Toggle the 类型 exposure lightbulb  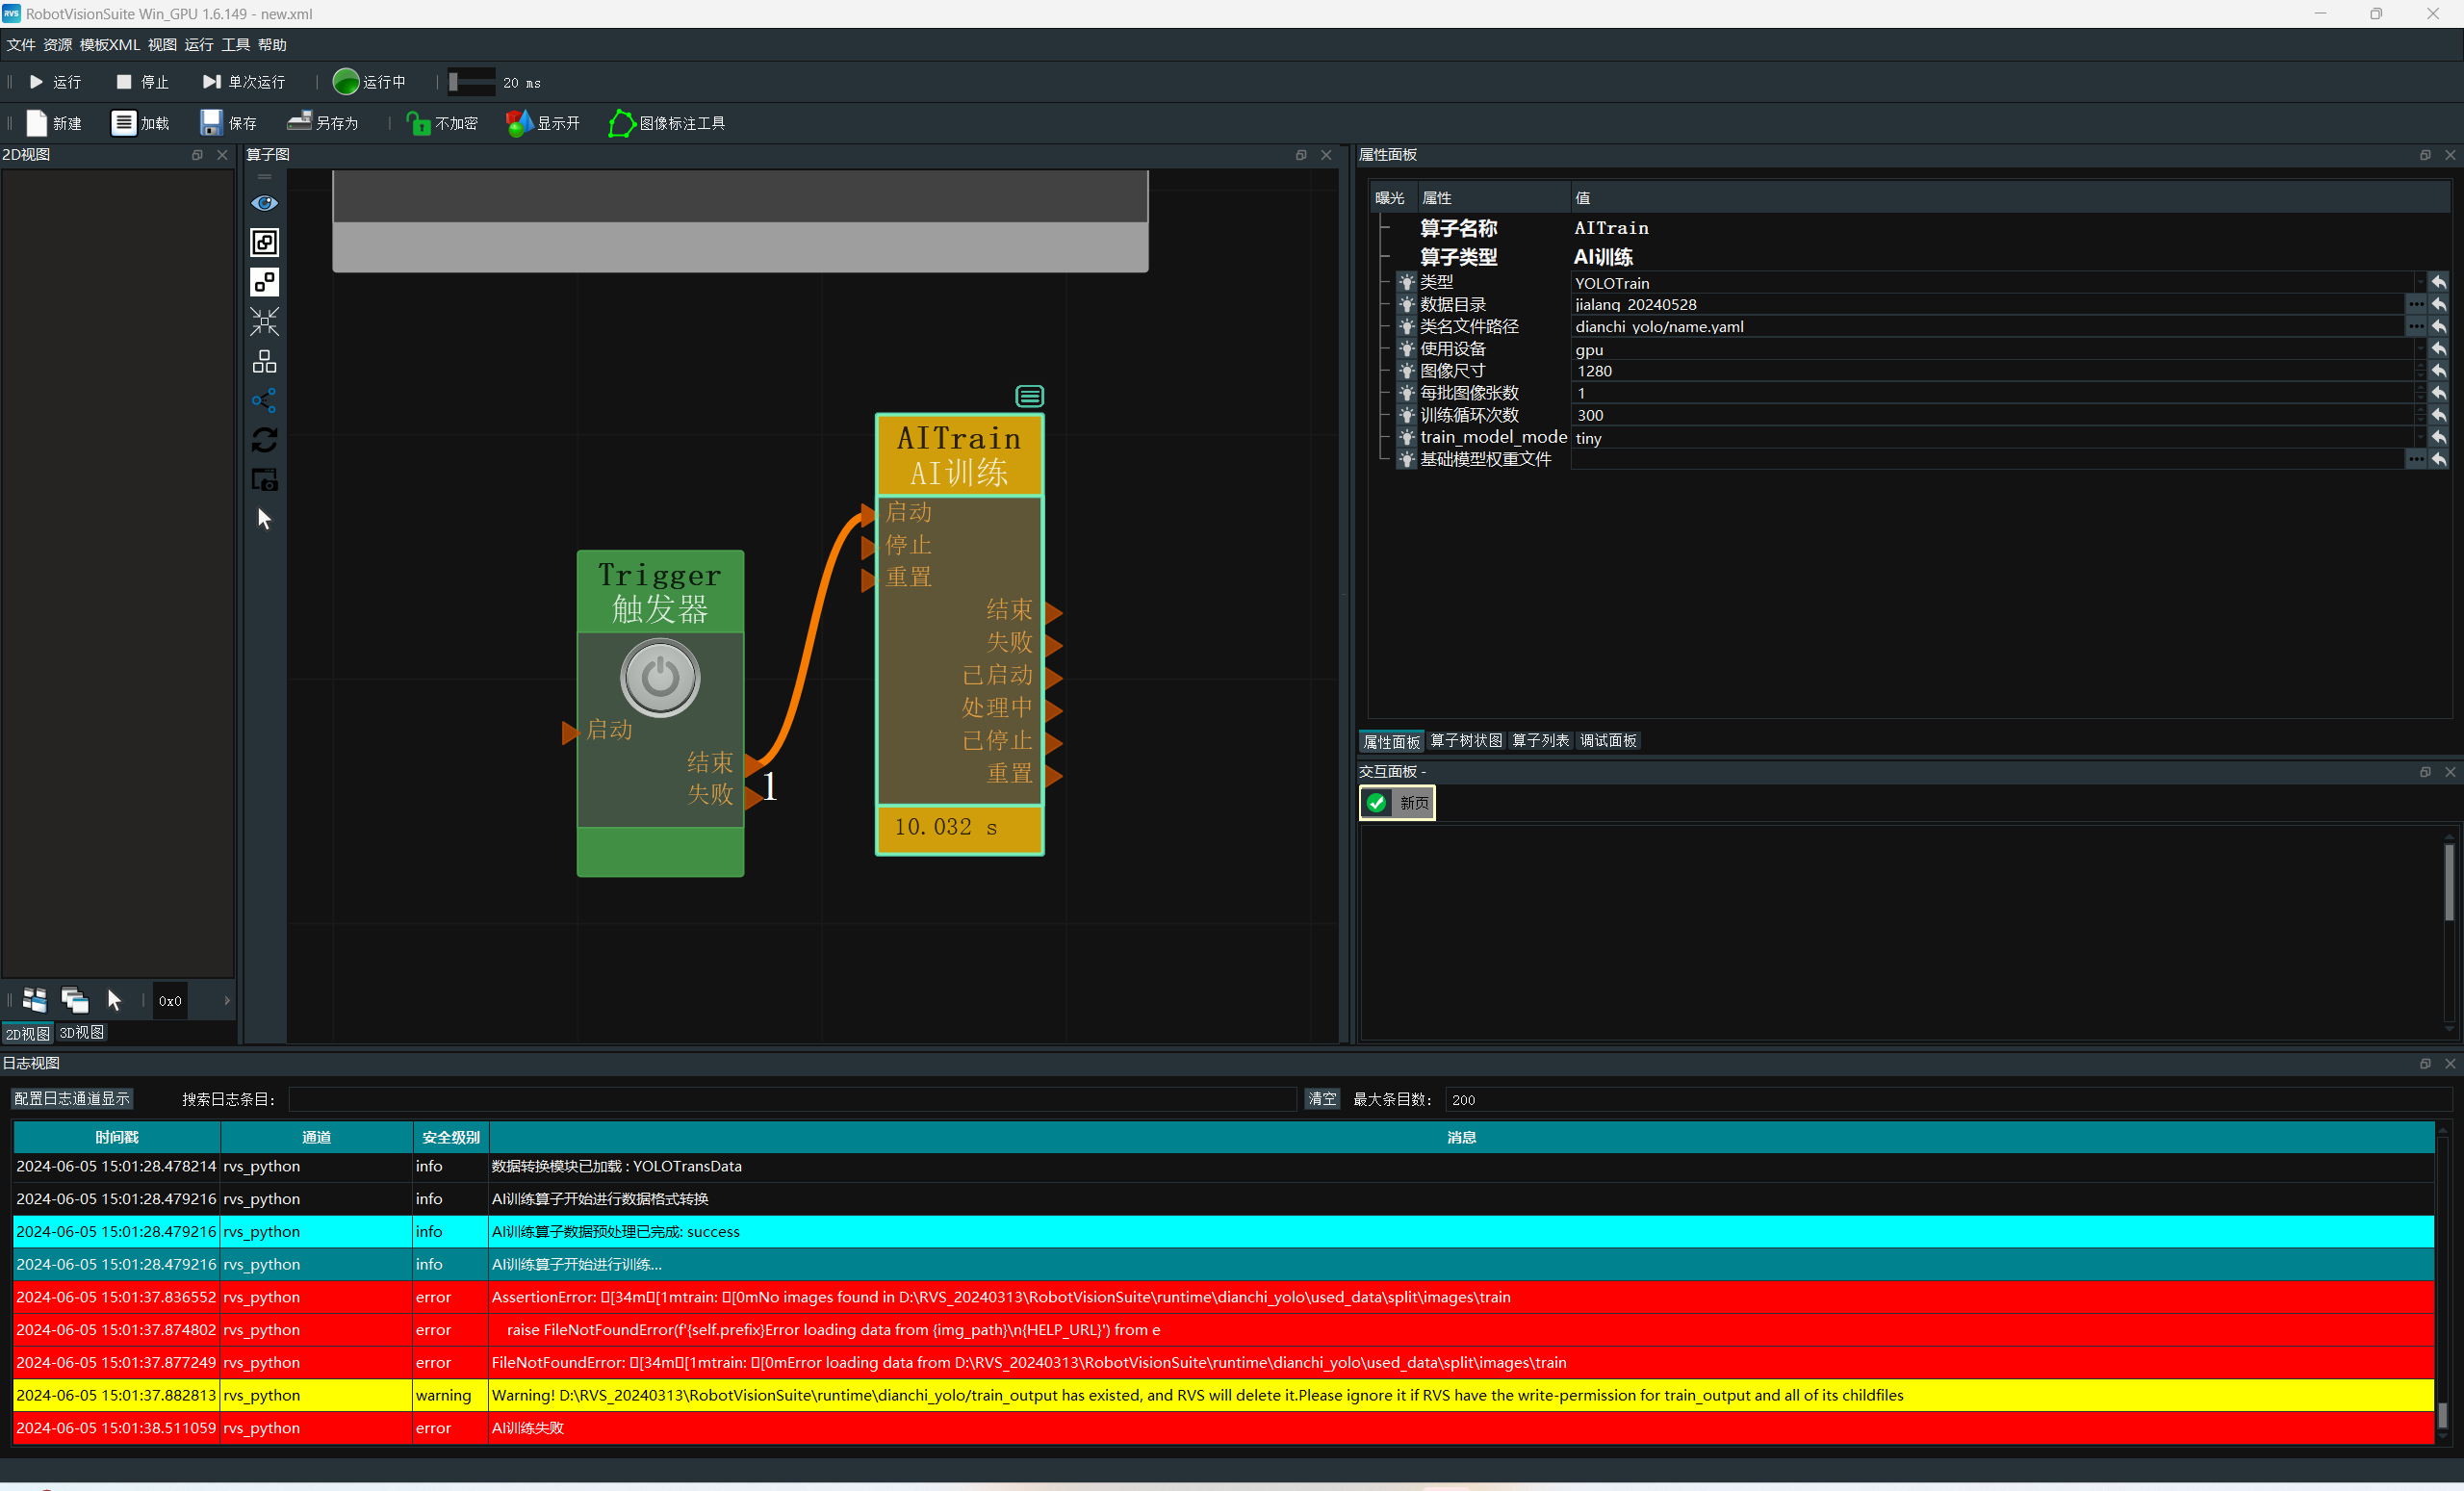pos(1406,283)
